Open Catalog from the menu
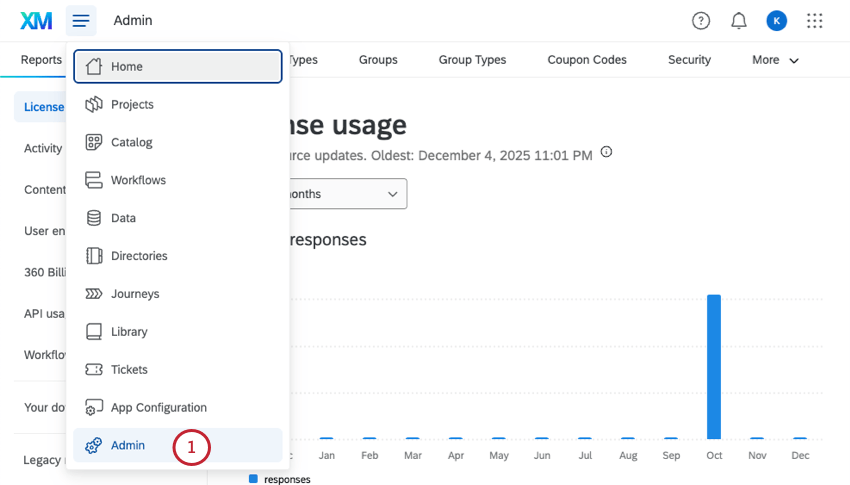The image size is (850, 485). coord(132,142)
